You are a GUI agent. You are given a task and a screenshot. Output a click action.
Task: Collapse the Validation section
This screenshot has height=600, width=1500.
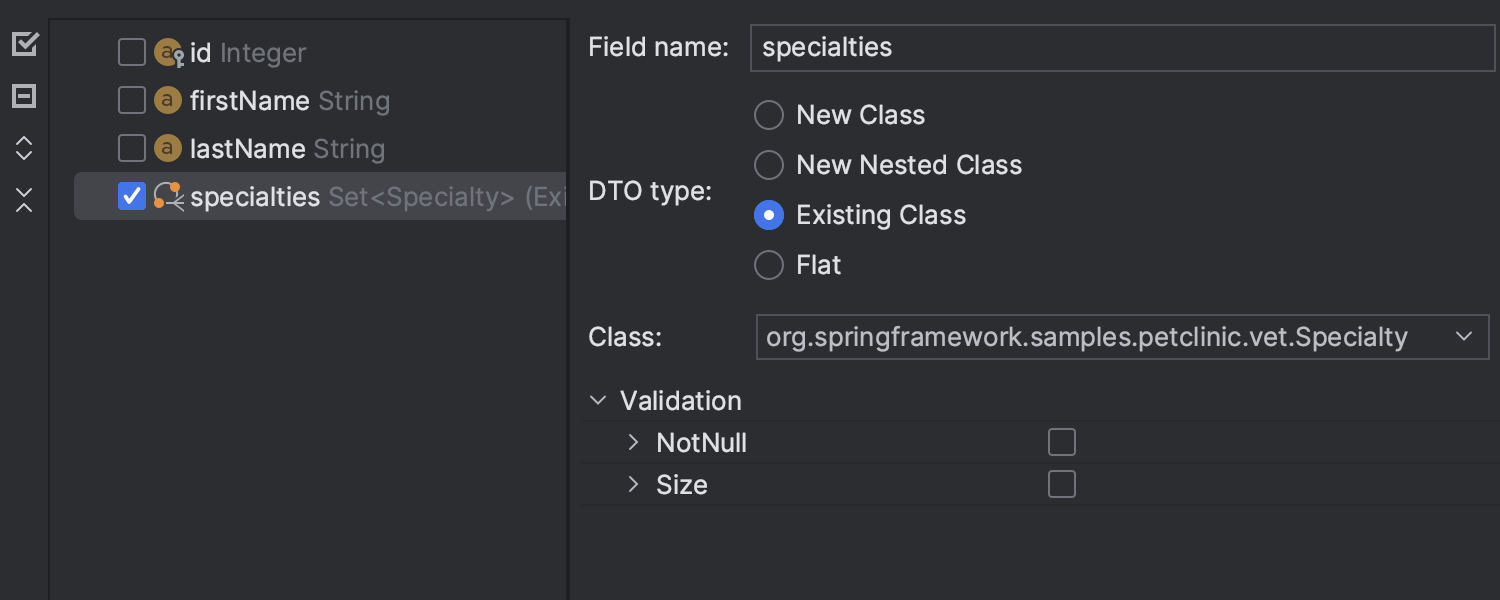click(598, 401)
